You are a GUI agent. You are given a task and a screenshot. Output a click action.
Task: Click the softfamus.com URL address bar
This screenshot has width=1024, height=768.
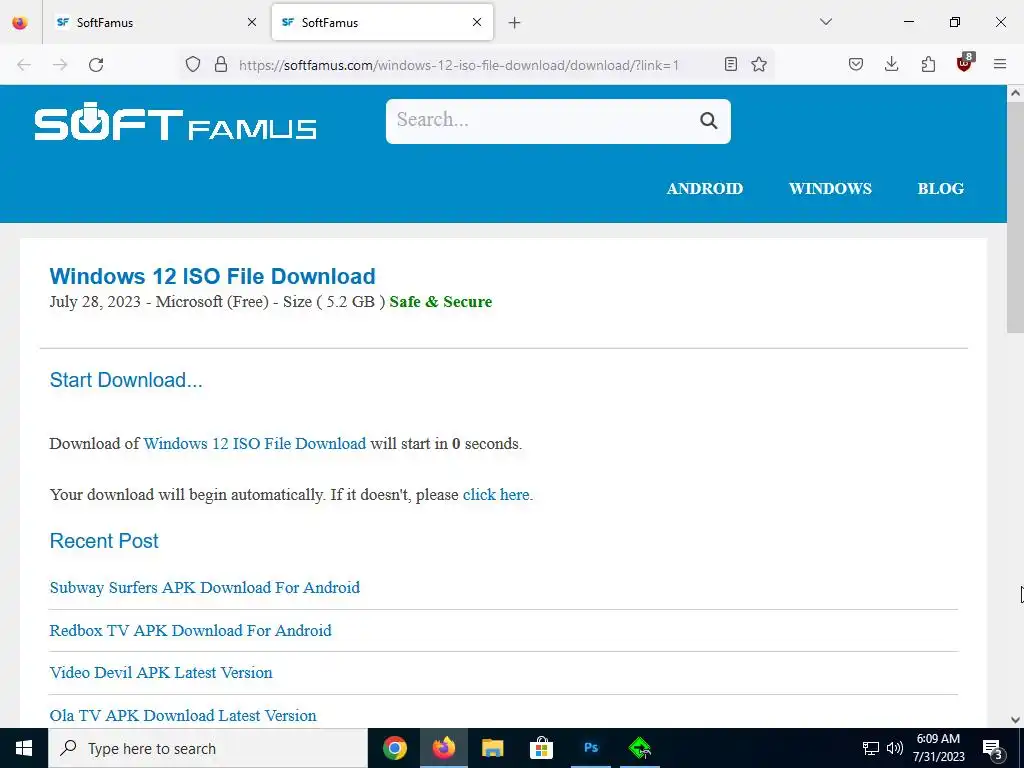(458, 65)
